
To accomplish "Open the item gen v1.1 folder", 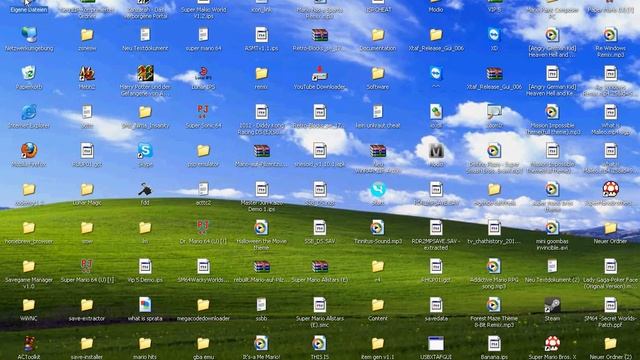I will click(x=378, y=344).
